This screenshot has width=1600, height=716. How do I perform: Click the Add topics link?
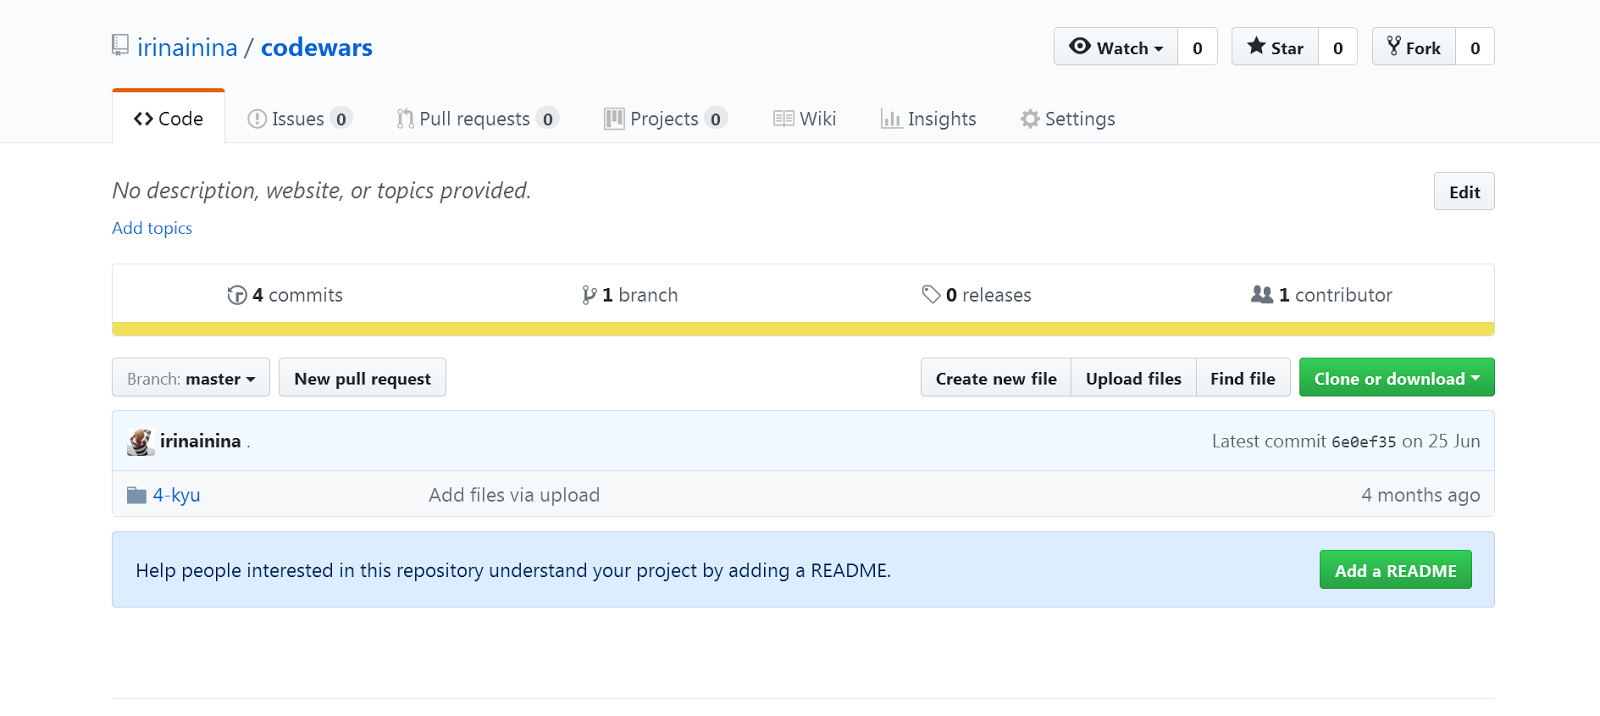click(152, 228)
